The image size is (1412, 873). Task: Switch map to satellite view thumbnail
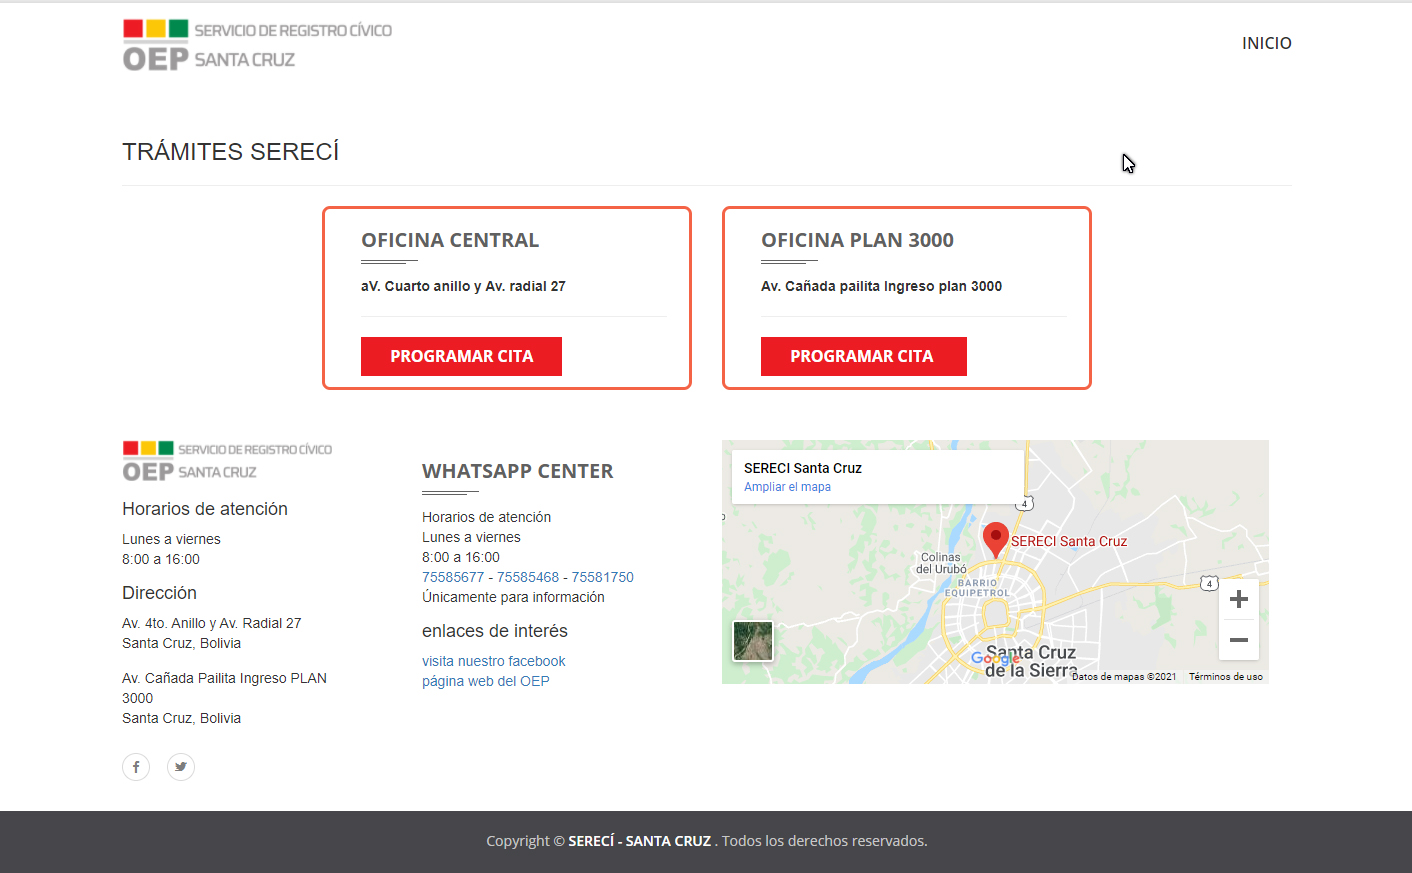pos(753,641)
